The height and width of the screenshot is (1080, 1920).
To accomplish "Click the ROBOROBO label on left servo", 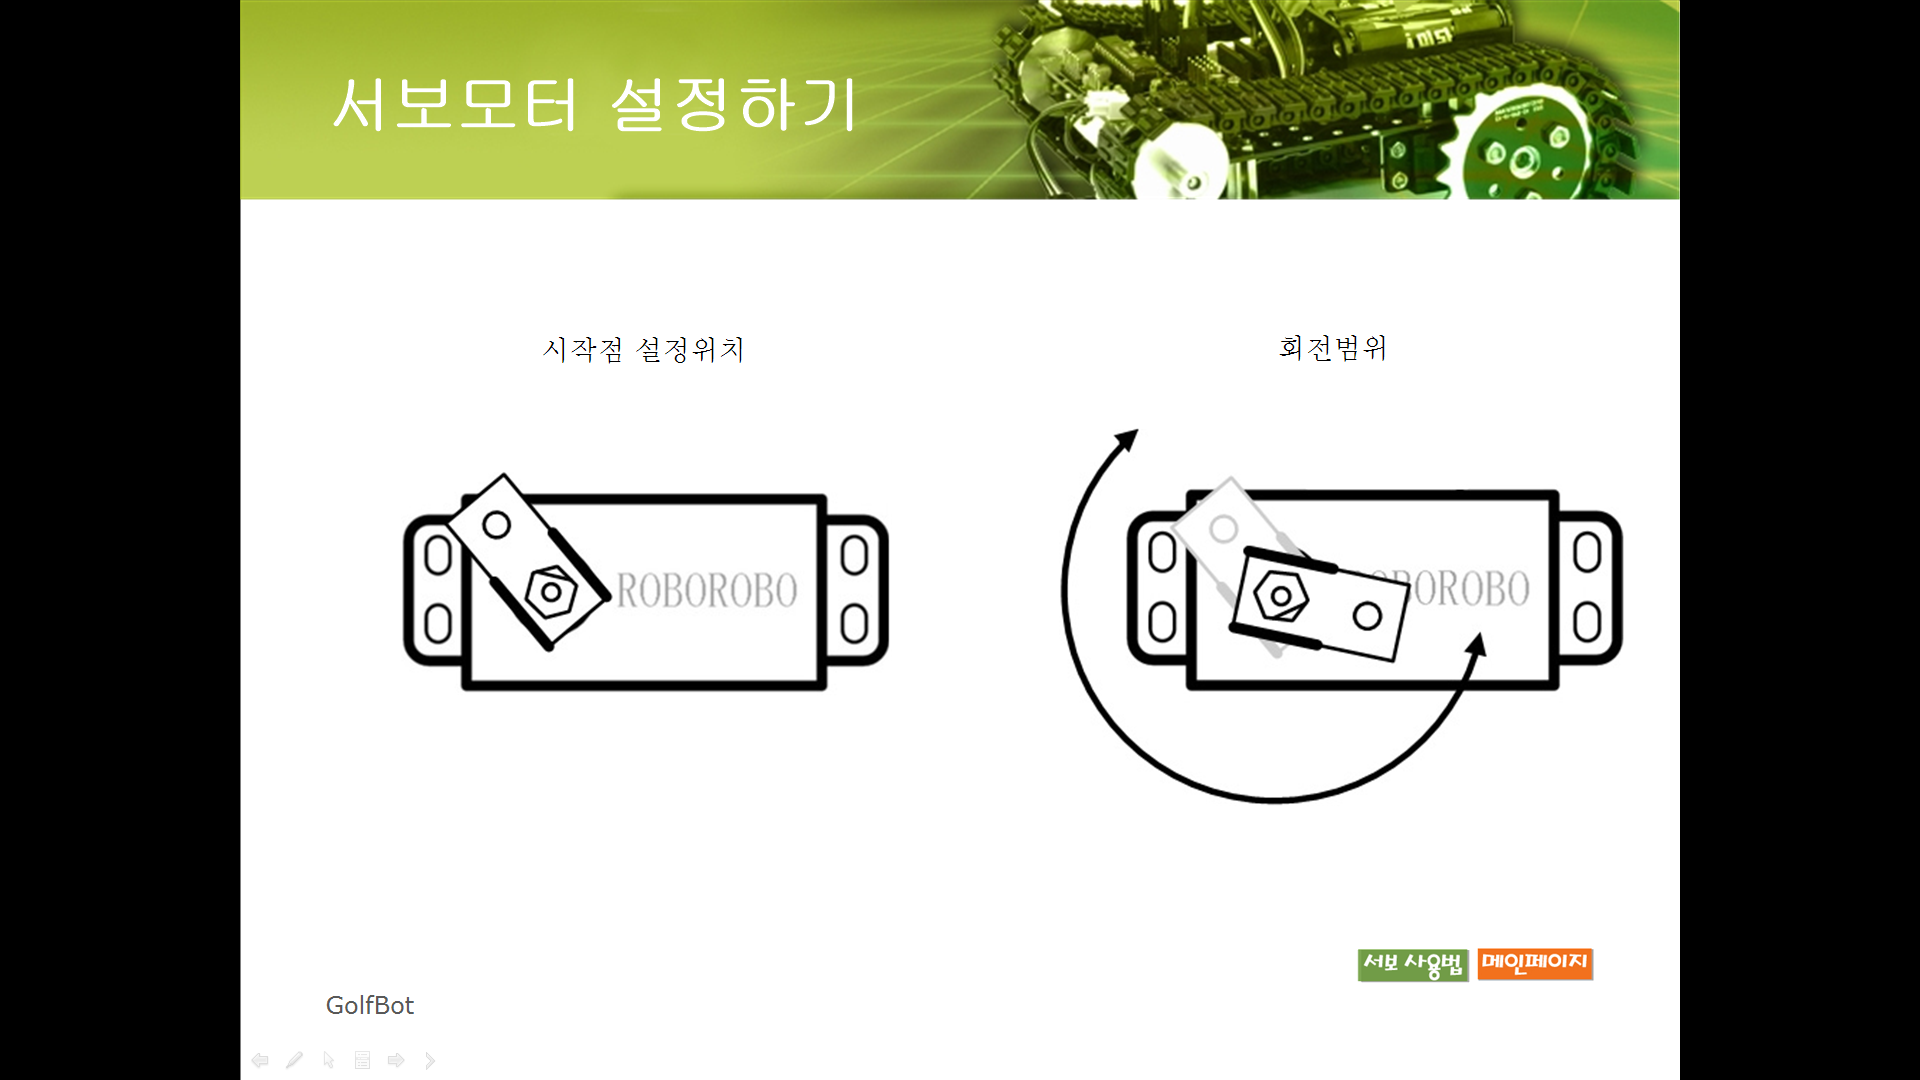I will 706,590.
